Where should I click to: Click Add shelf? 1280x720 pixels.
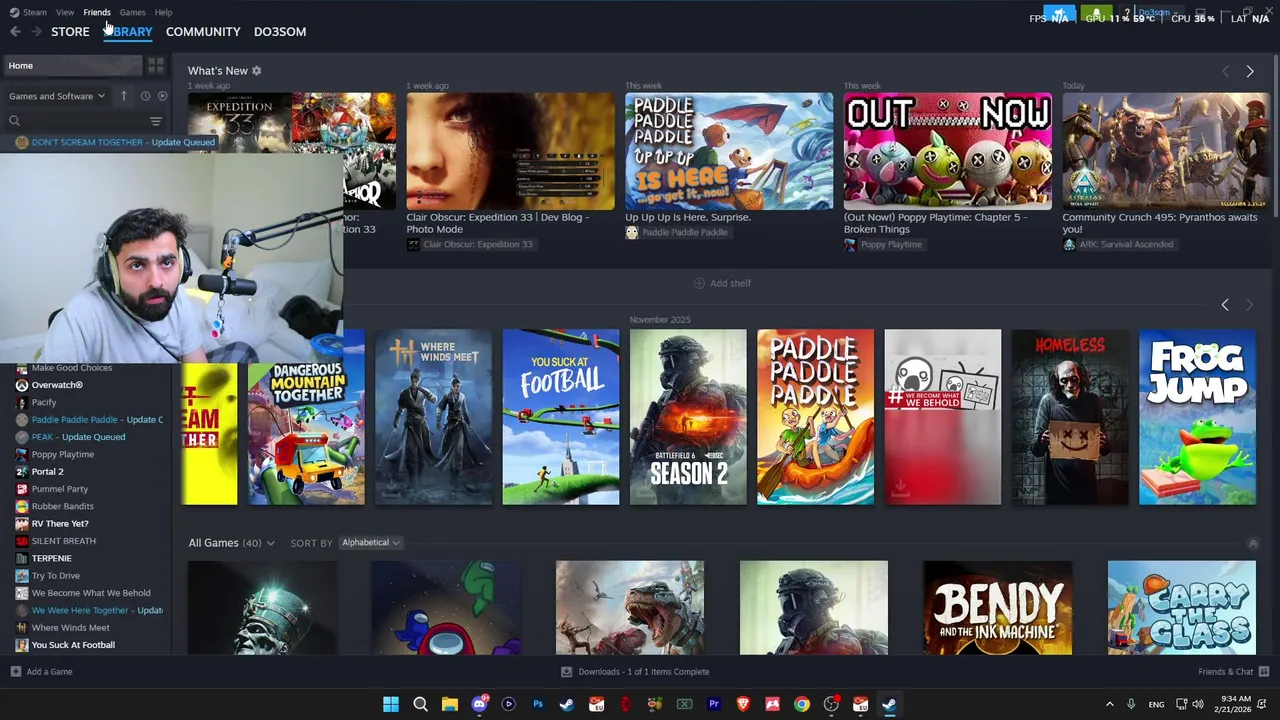click(x=722, y=283)
